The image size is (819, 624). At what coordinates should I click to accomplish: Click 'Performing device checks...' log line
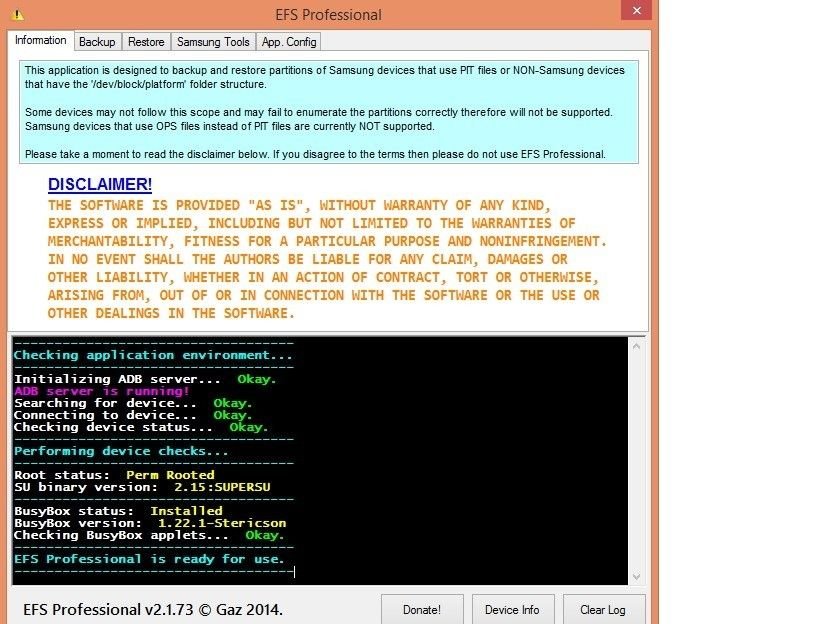pos(121,451)
